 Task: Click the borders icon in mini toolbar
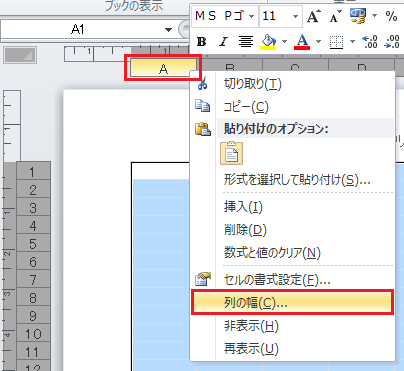click(336, 42)
